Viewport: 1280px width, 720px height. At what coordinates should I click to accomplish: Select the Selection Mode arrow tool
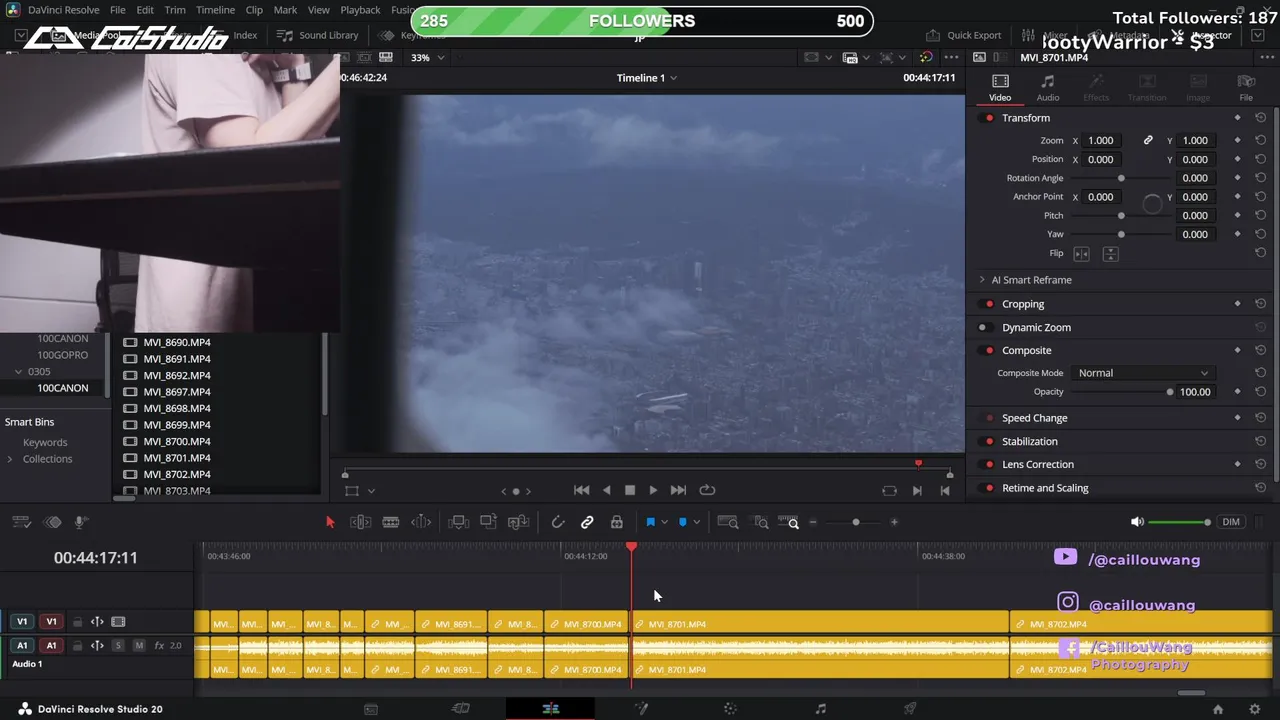click(330, 522)
